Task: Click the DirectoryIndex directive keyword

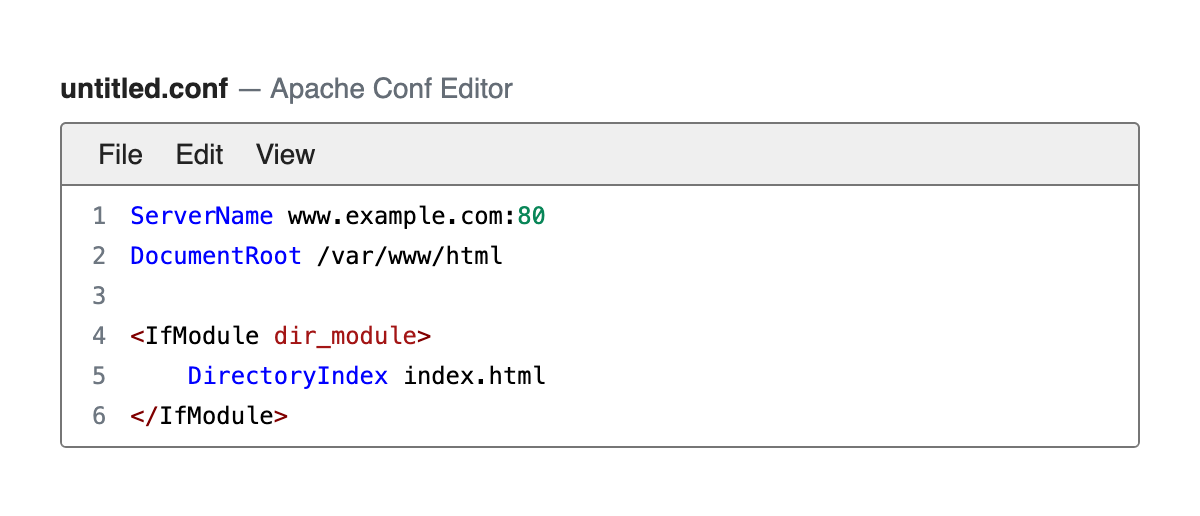Action: (x=288, y=376)
